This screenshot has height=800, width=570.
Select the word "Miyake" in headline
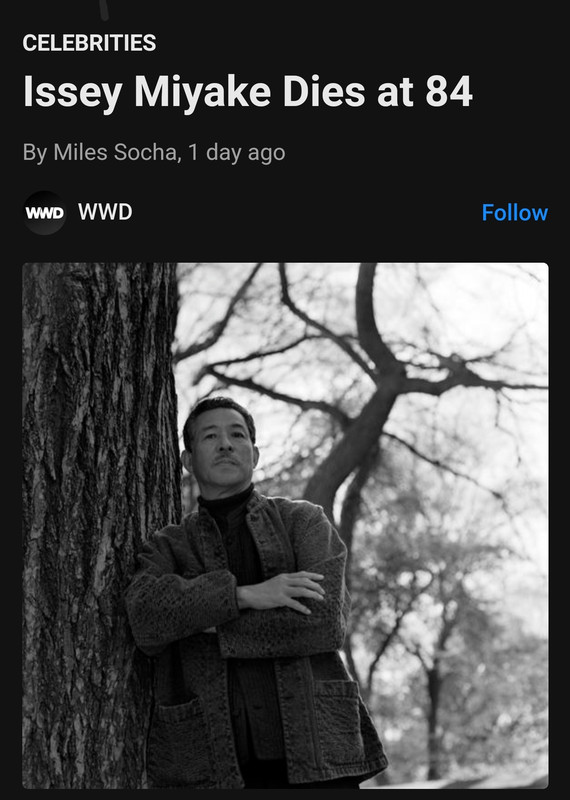click(x=202, y=93)
